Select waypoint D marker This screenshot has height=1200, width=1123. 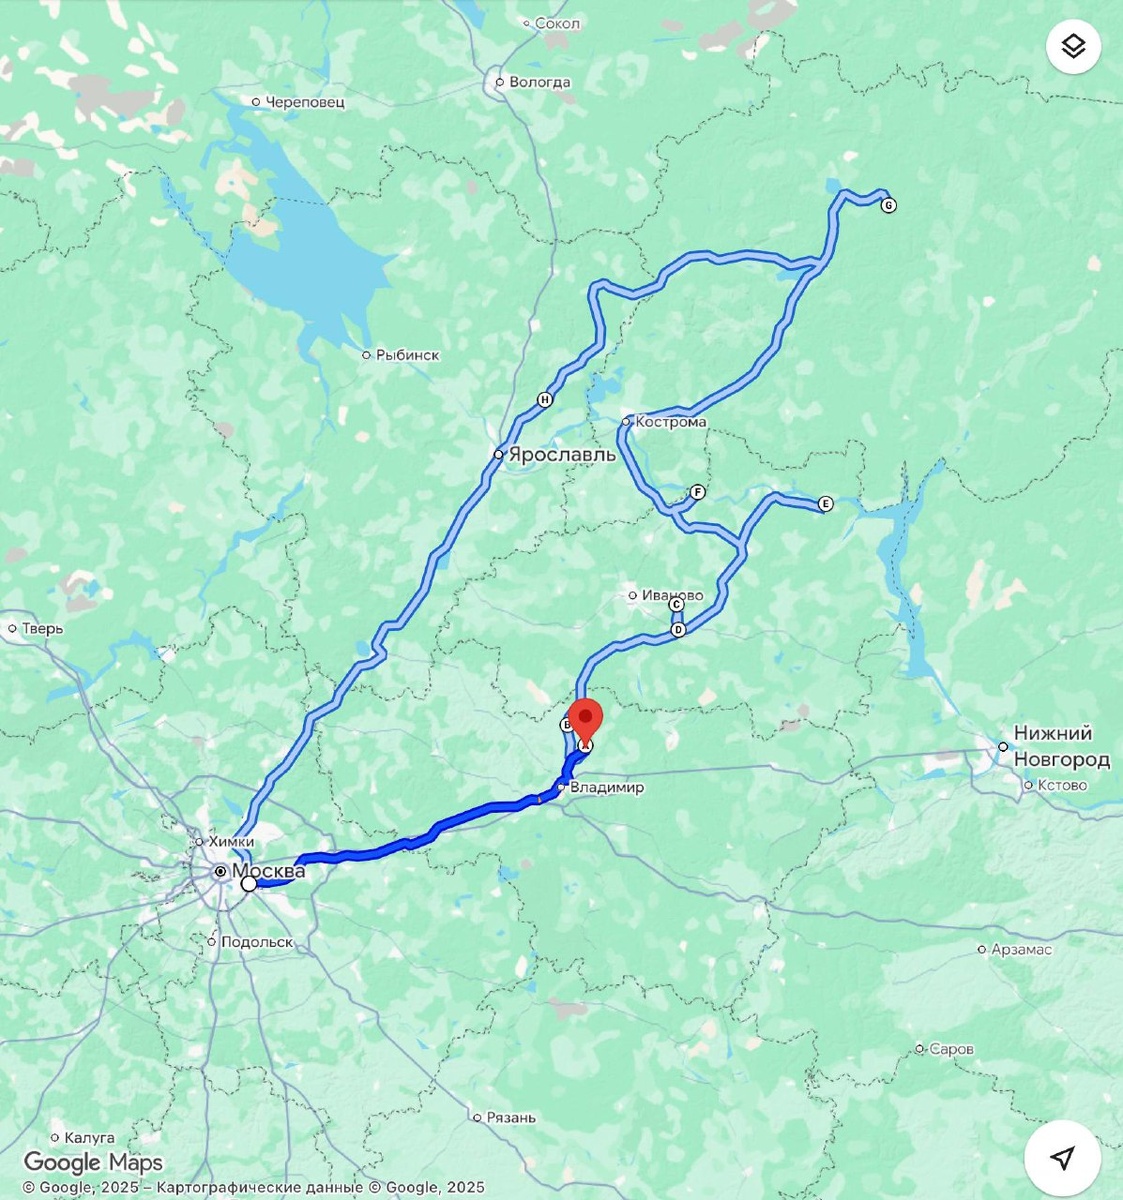click(679, 630)
